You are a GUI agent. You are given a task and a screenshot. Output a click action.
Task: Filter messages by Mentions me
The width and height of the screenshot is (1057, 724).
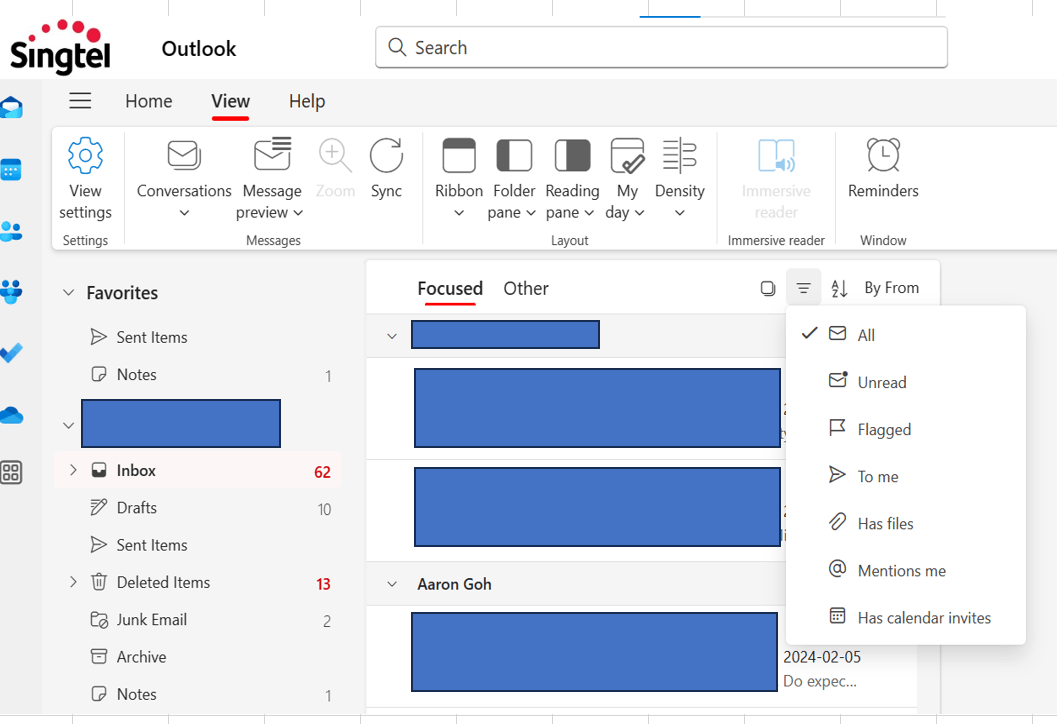click(905, 570)
